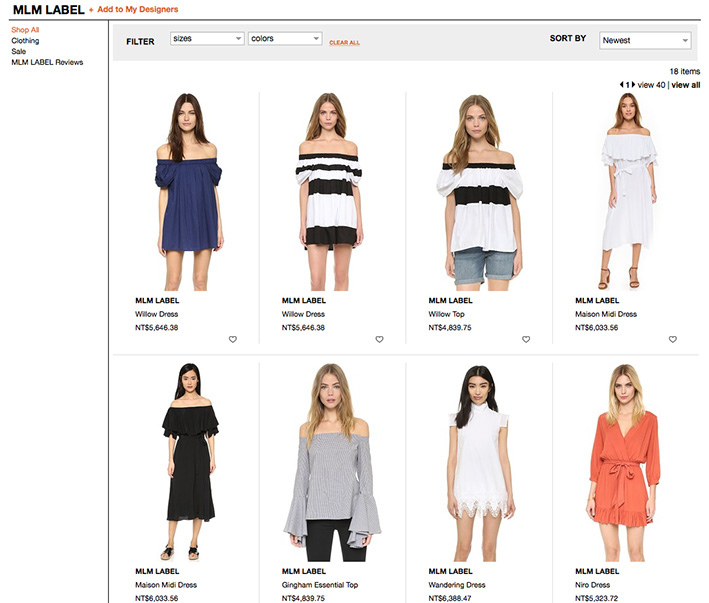Click MLM LABEL page heading
The height and width of the screenshot is (603, 709).
(x=48, y=9)
